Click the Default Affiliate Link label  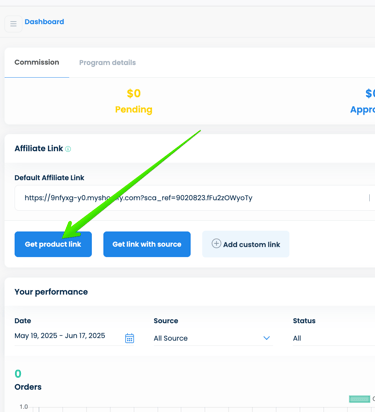[49, 178]
